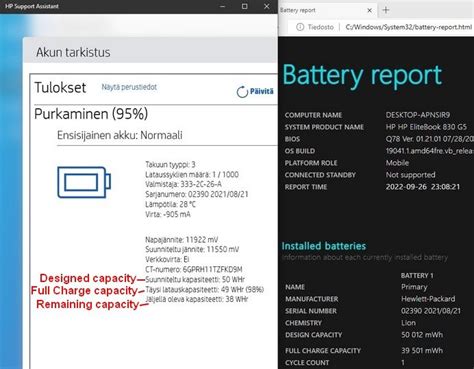Click the CONNECTED STANDBY label

pyautogui.click(x=320, y=175)
